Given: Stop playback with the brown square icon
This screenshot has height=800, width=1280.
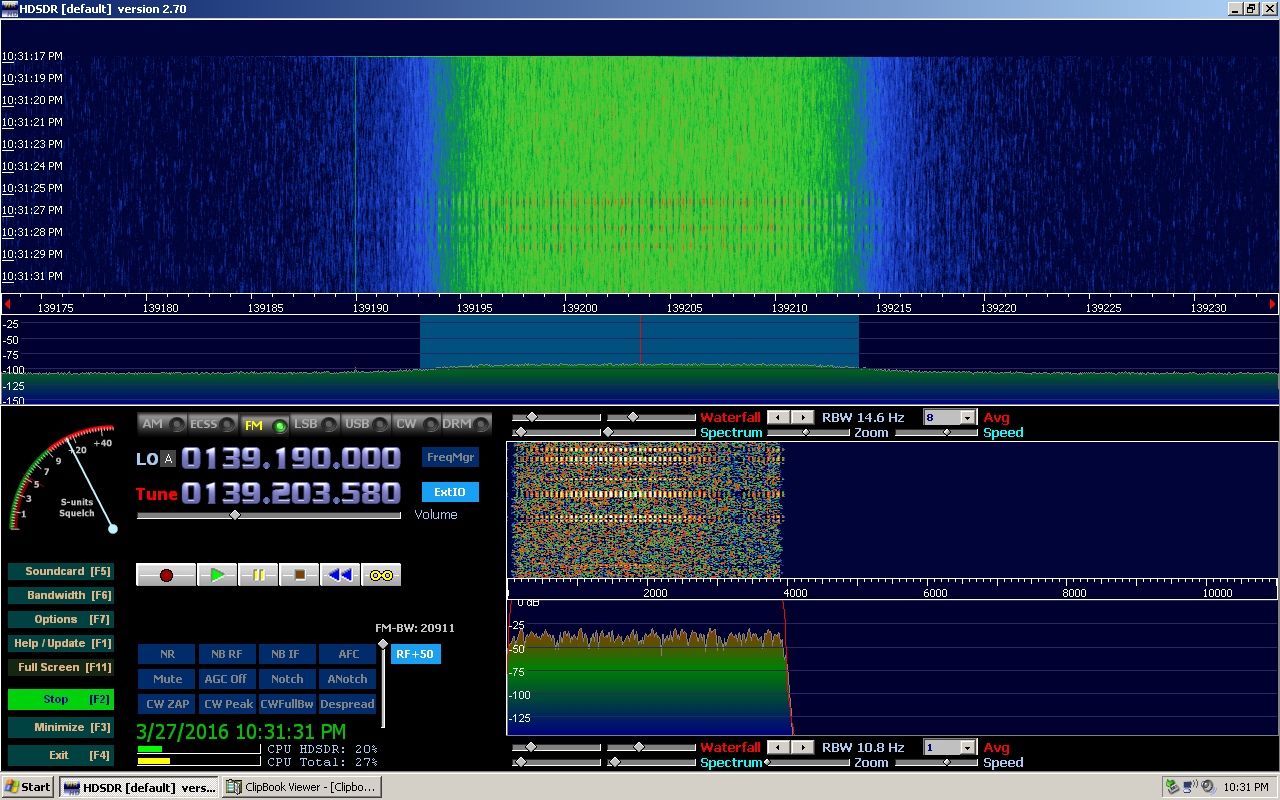Looking at the screenshot, I should coord(299,575).
